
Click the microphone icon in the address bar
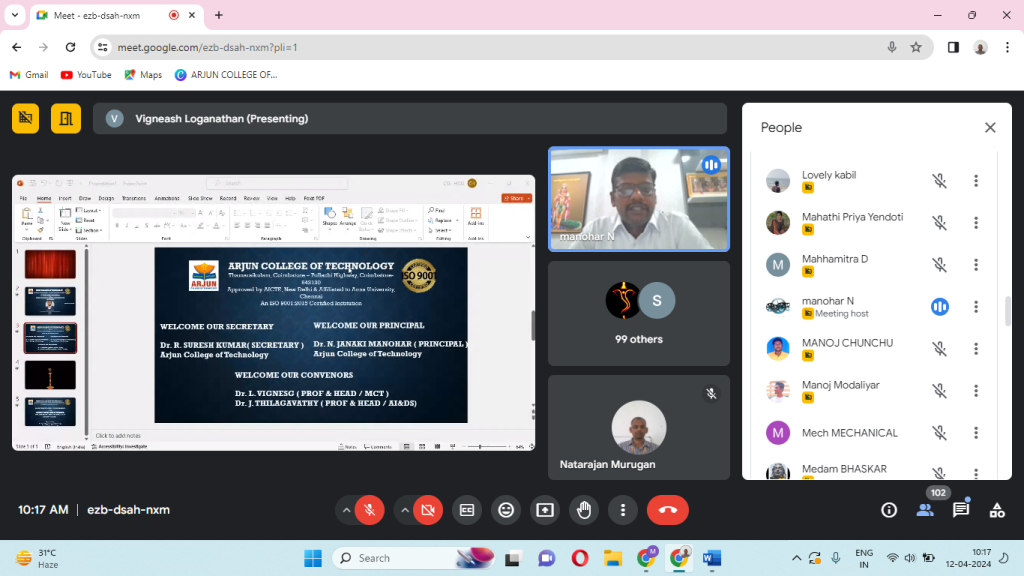click(x=891, y=47)
